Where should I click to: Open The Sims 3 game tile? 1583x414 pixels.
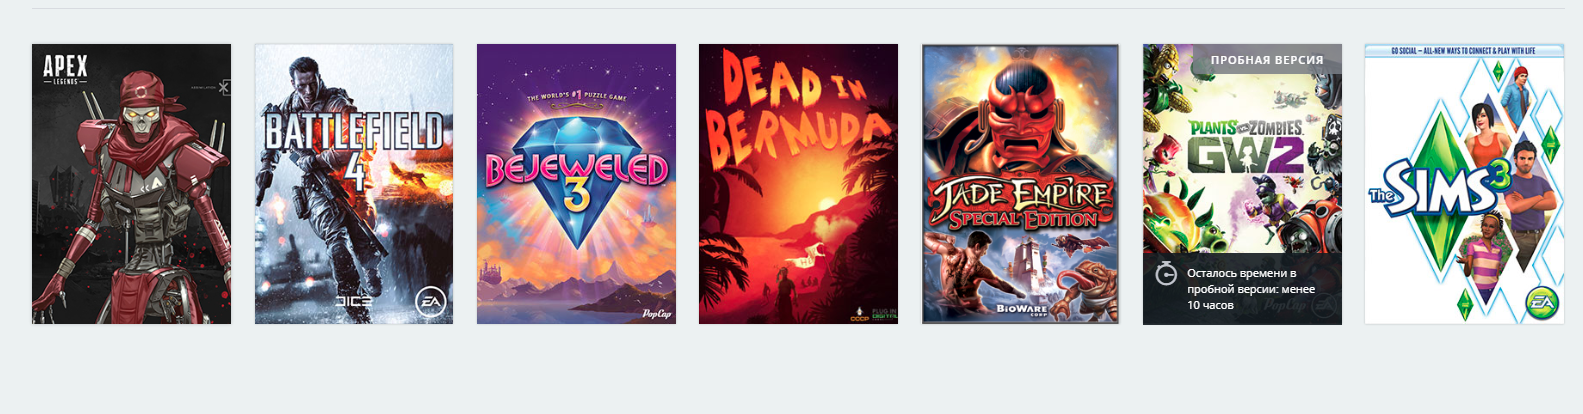tap(1464, 184)
